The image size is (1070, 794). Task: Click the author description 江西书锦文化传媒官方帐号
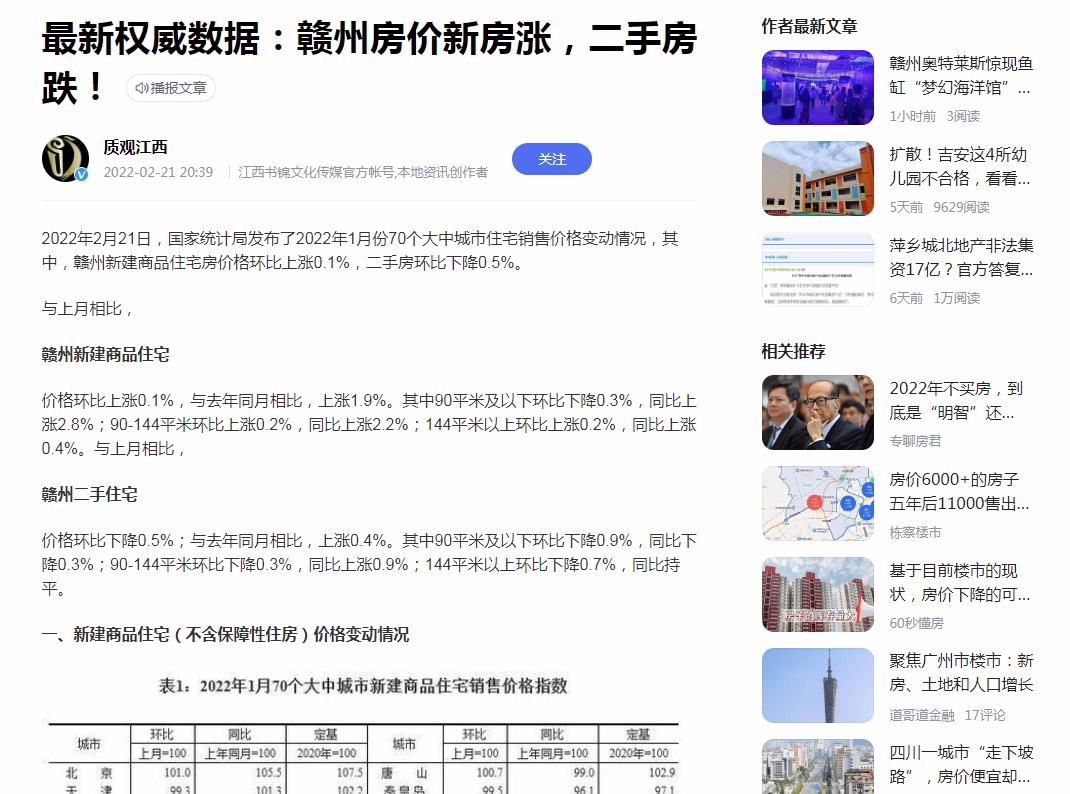tap(363, 172)
